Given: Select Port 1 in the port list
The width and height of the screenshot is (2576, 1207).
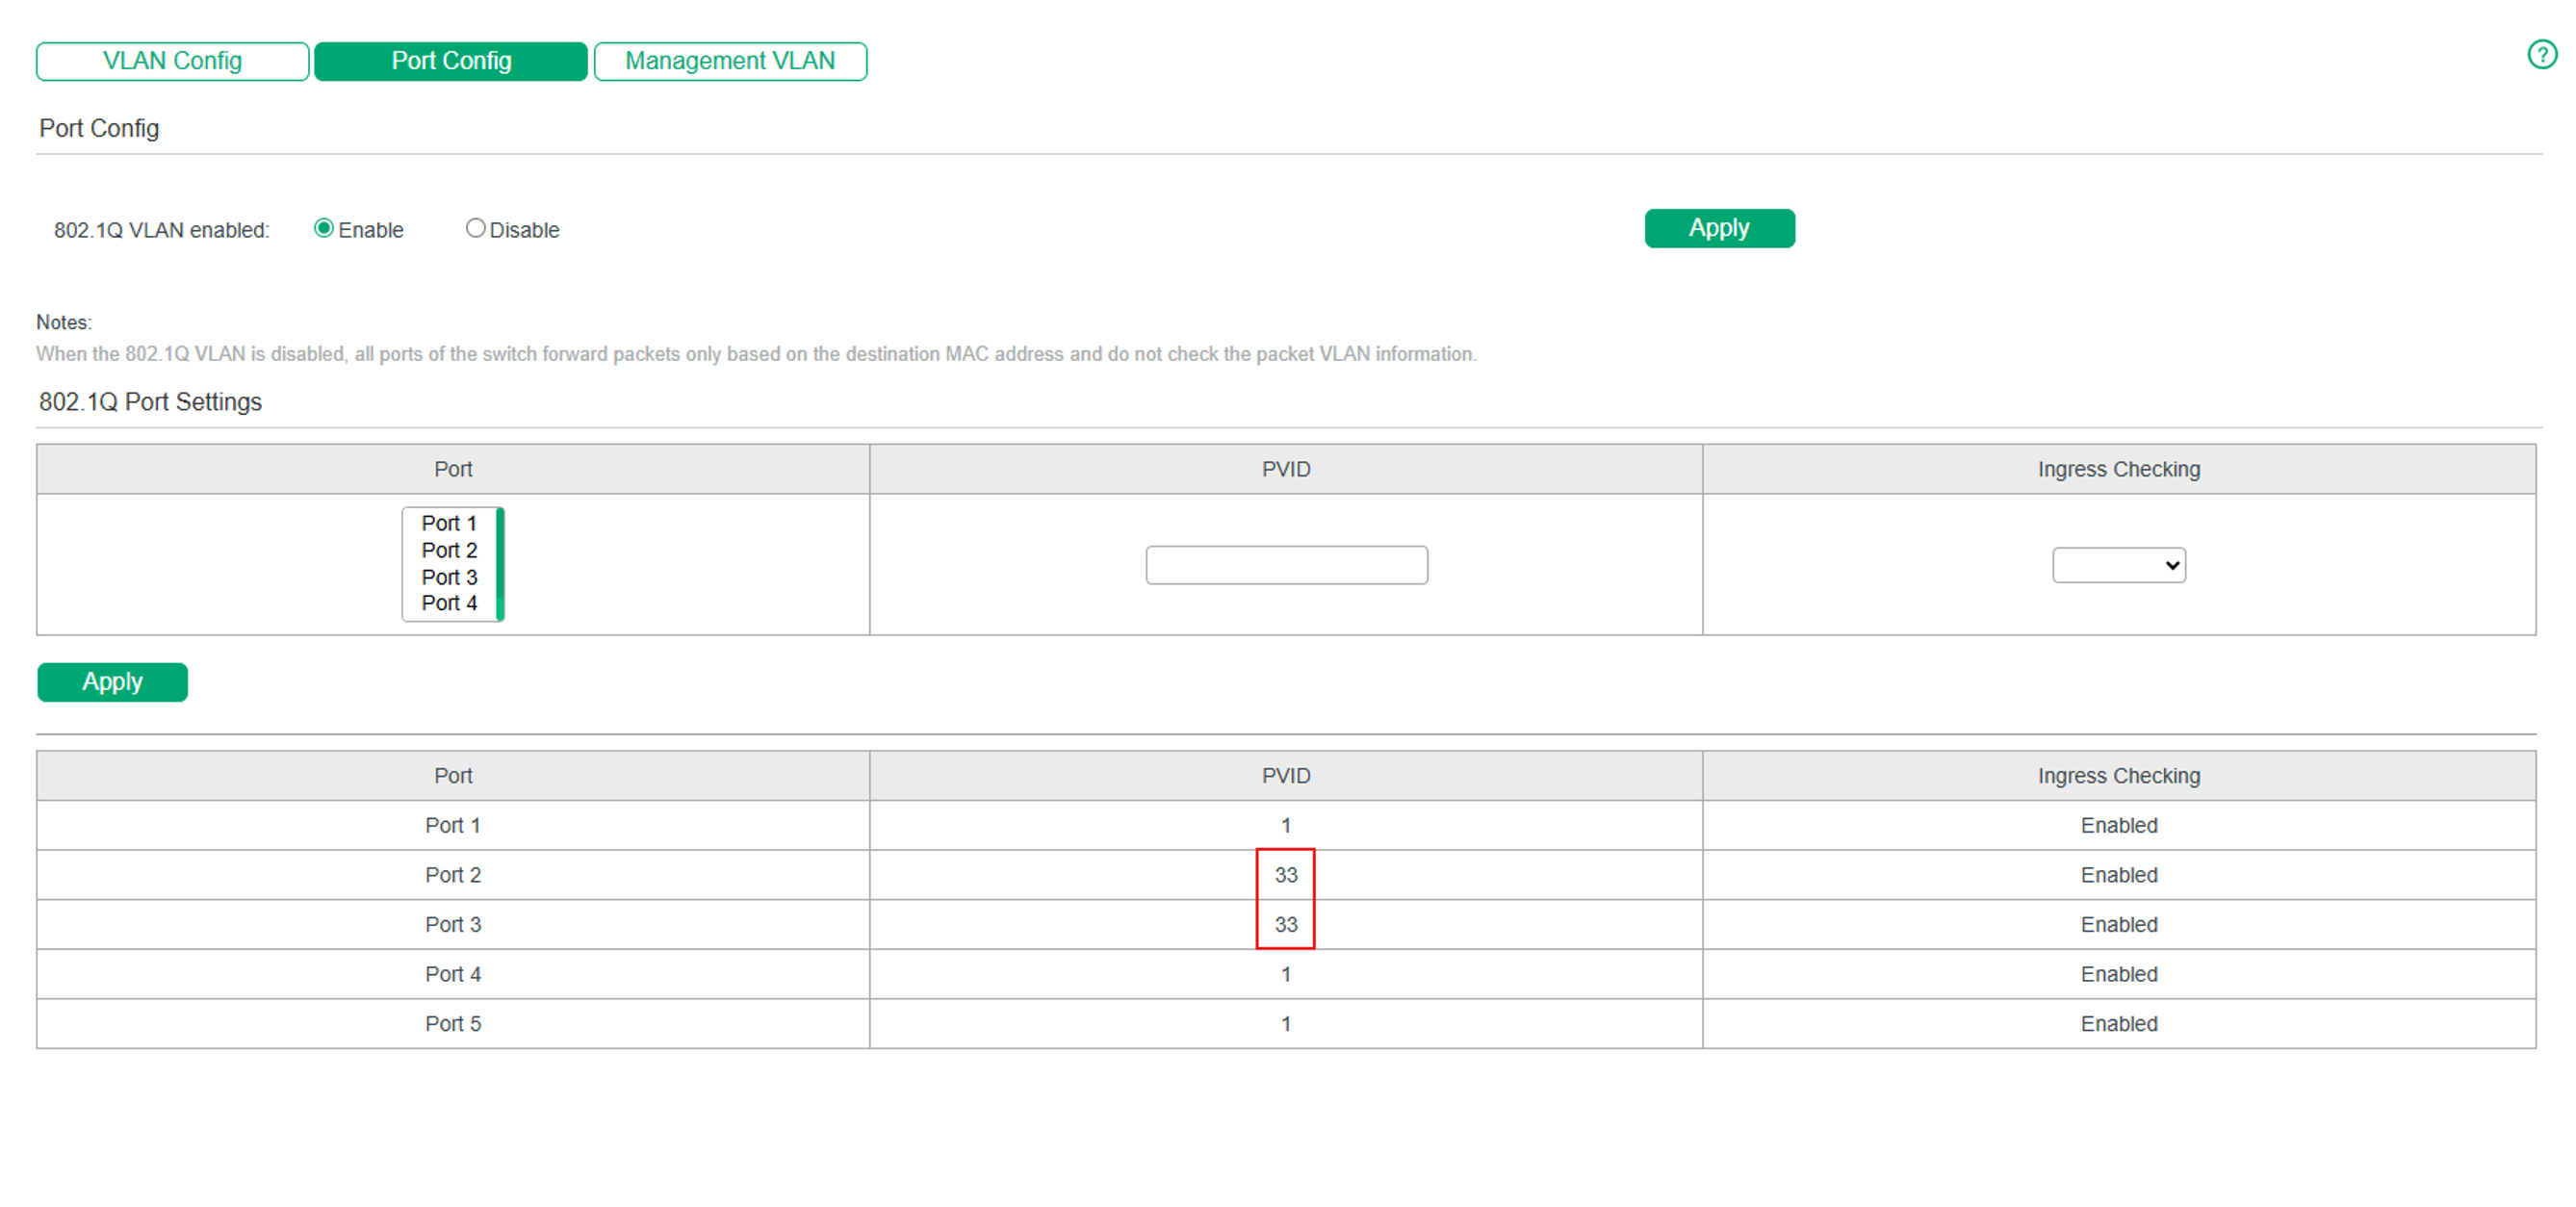Looking at the screenshot, I should tap(449, 523).
